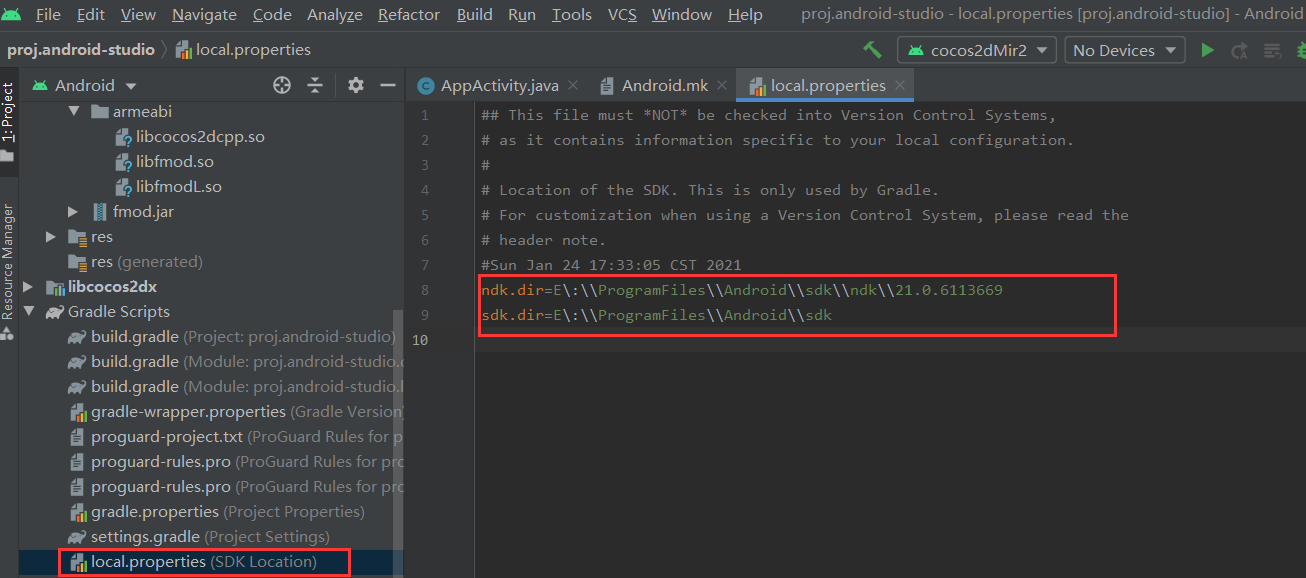Viewport: 1306px width, 578px height.
Task: Open the File menu
Action: click(48, 15)
